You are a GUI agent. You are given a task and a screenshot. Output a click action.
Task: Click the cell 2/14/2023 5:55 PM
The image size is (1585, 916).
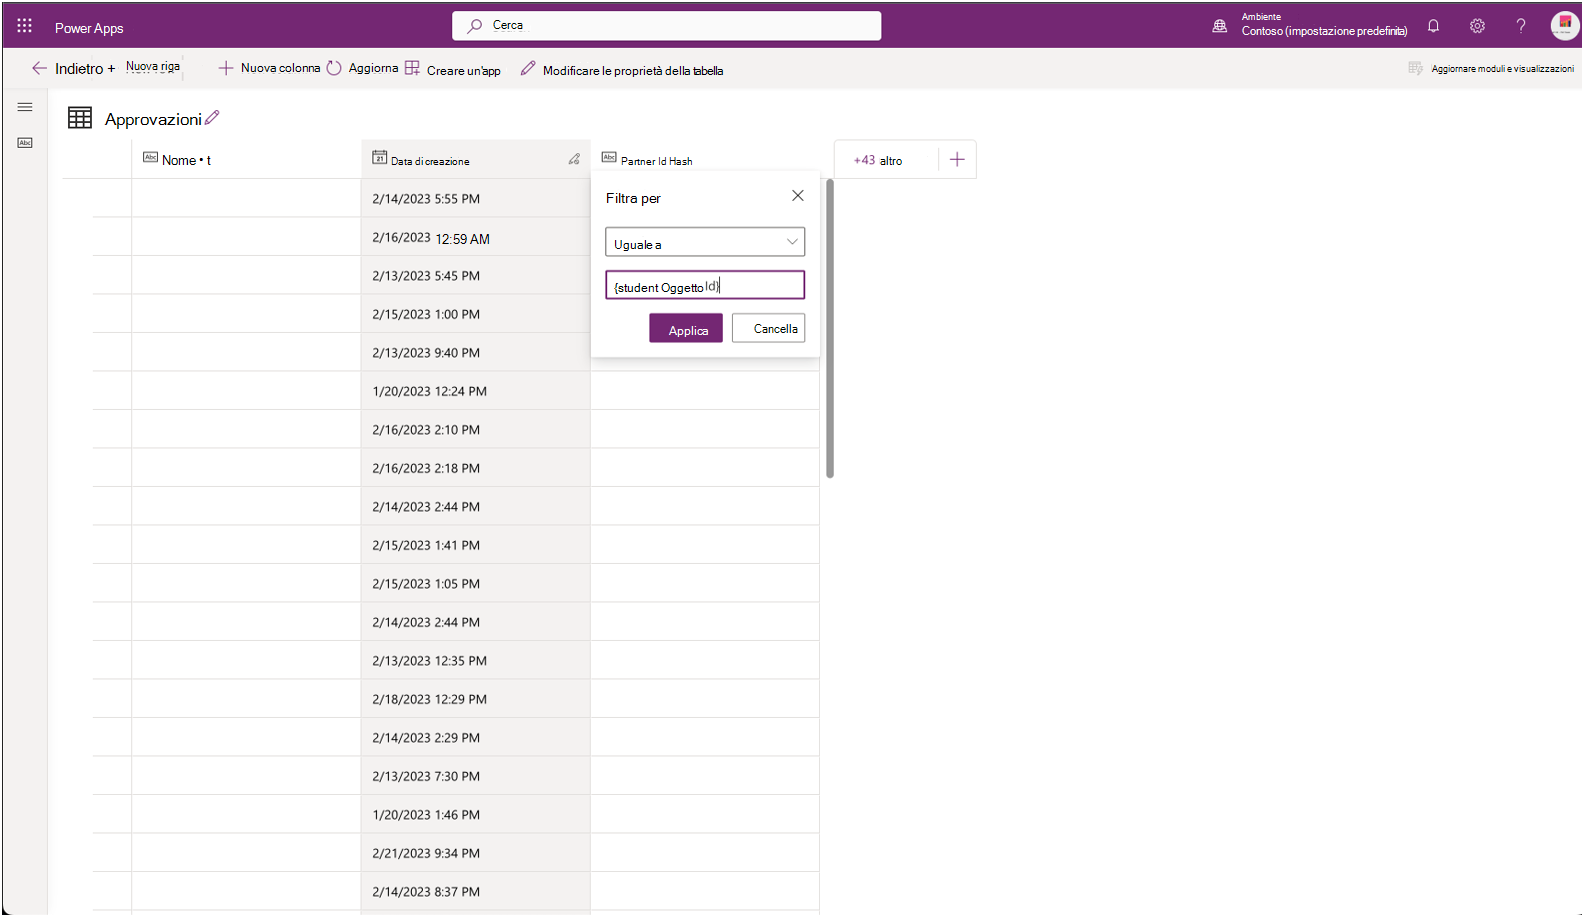[x=475, y=198]
